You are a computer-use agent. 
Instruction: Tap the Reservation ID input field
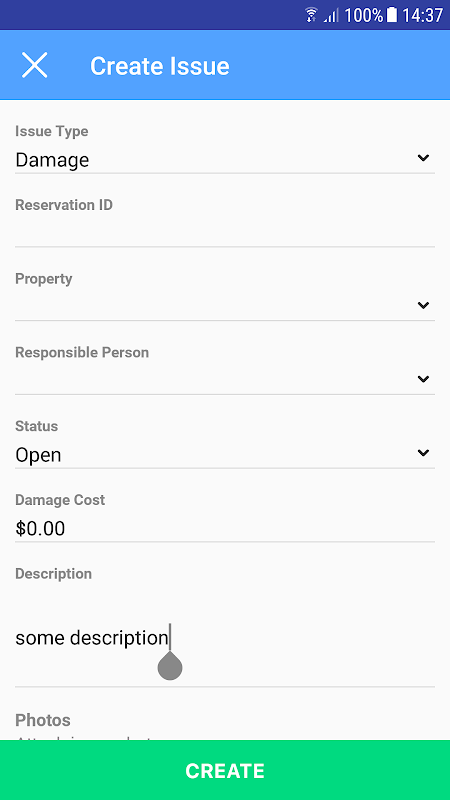point(225,233)
